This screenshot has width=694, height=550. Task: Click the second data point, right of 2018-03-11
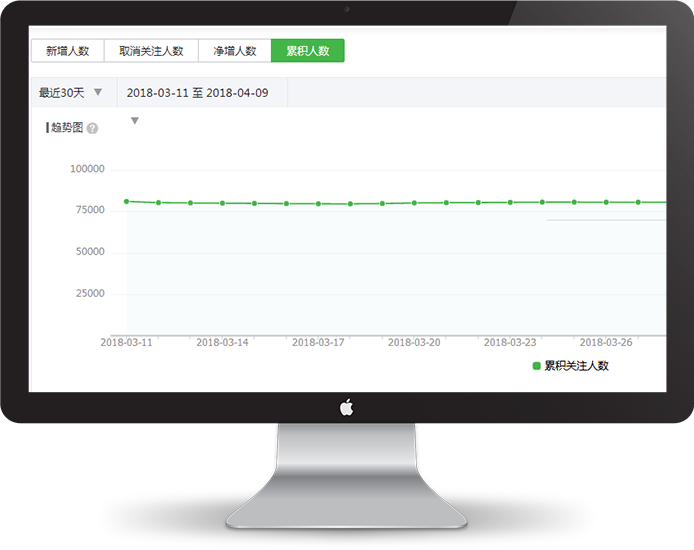(158, 203)
